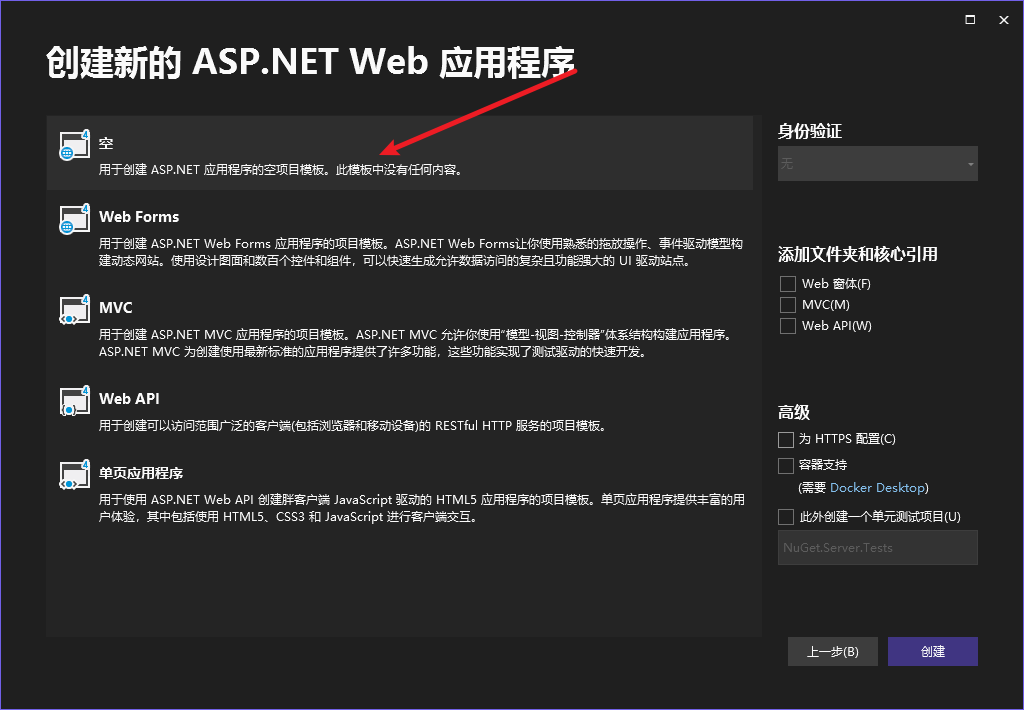Enable the MVC(M) core reference checkbox

(788, 305)
